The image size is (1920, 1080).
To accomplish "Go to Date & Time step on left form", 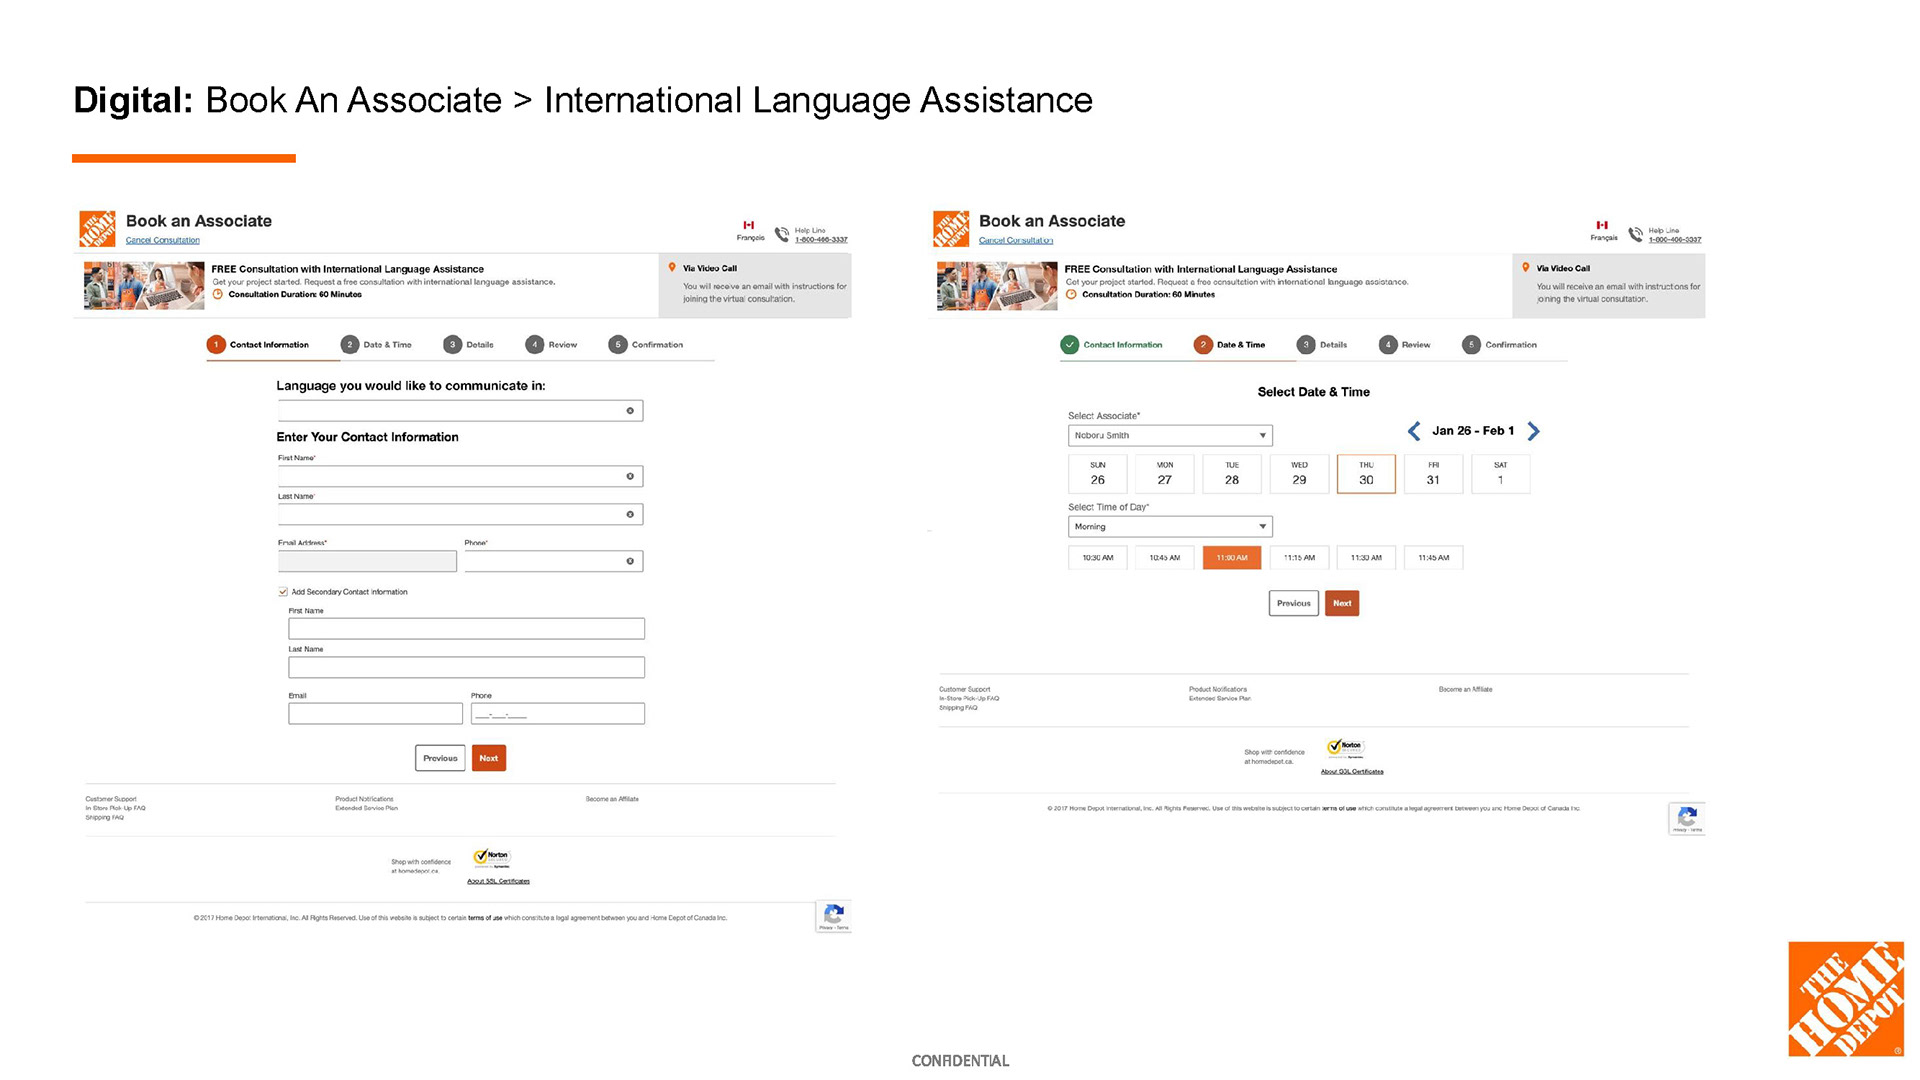I will pos(376,345).
